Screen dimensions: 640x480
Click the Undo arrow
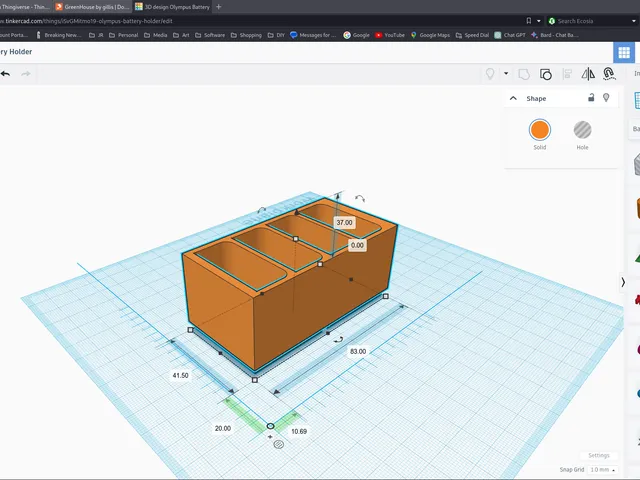(5, 74)
